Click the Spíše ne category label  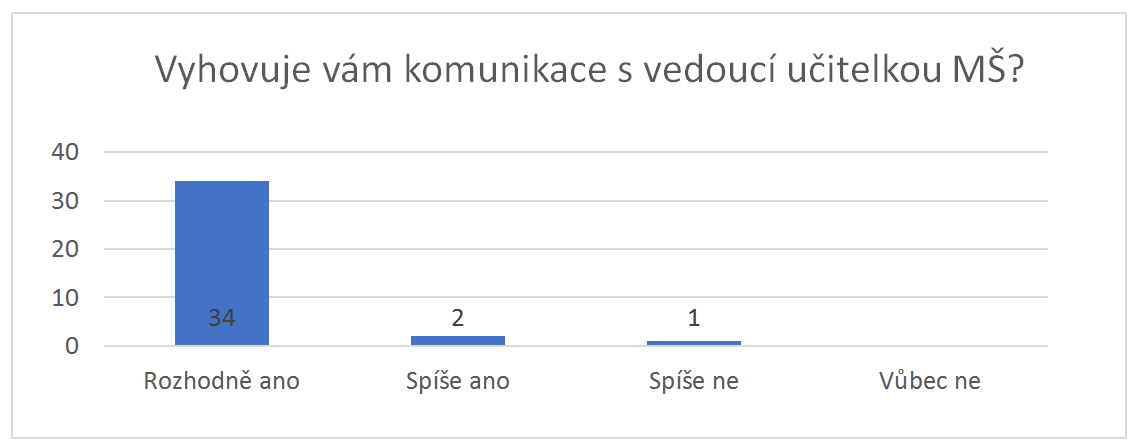[x=694, y=381]
